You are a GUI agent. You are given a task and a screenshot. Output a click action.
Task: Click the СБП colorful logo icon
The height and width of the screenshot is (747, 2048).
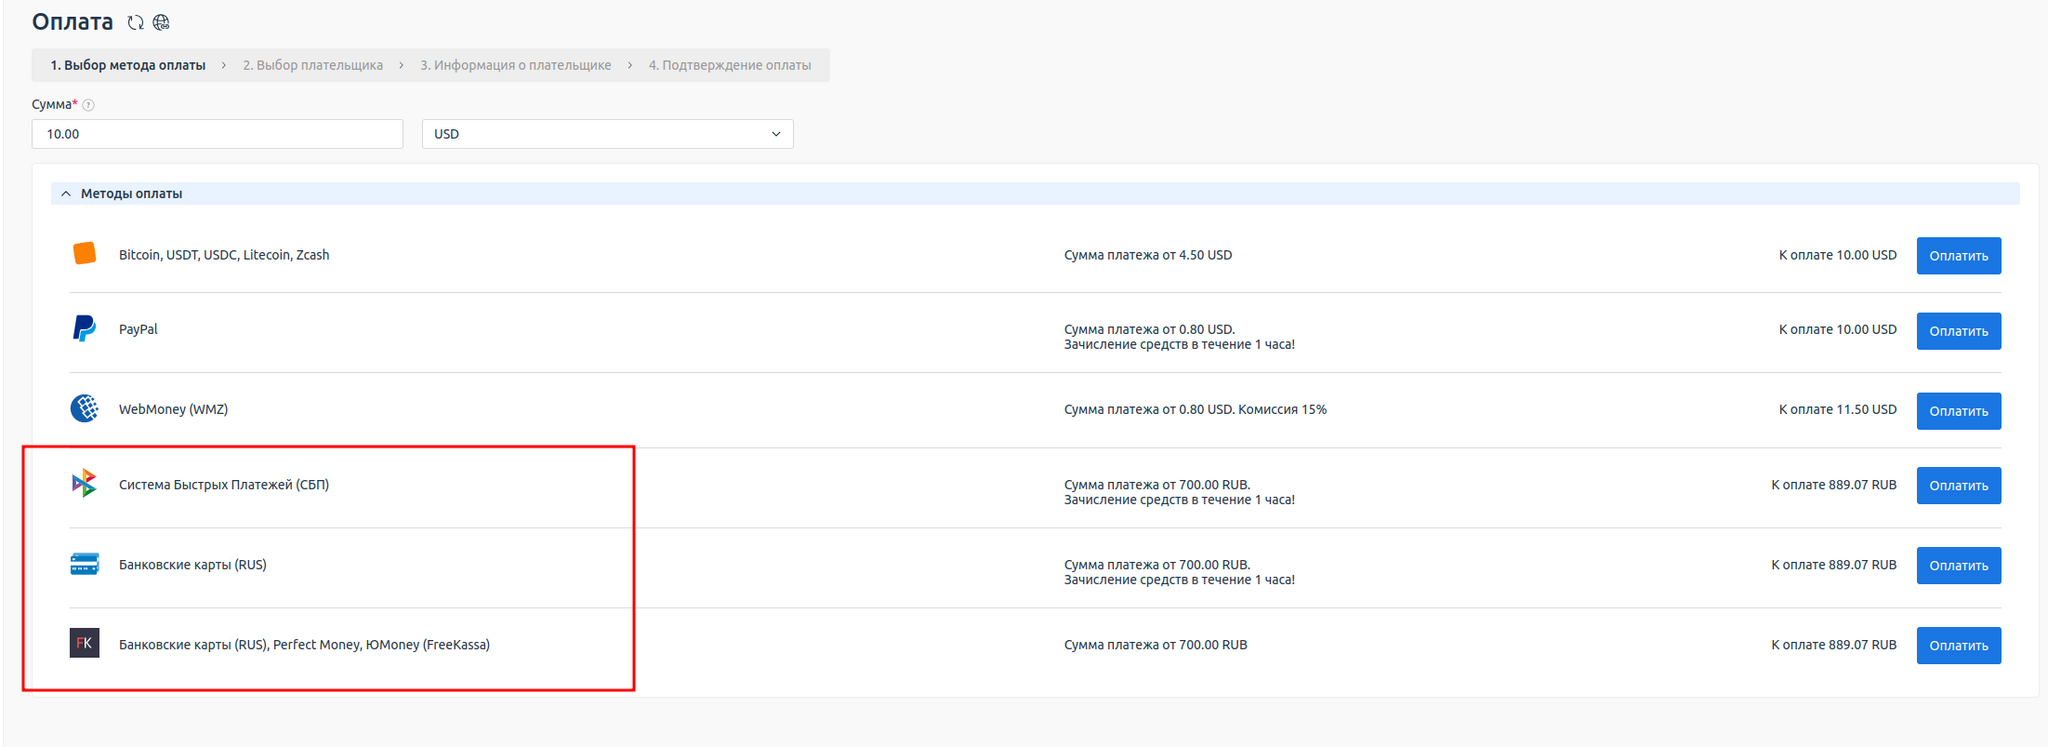coord(85,484)
